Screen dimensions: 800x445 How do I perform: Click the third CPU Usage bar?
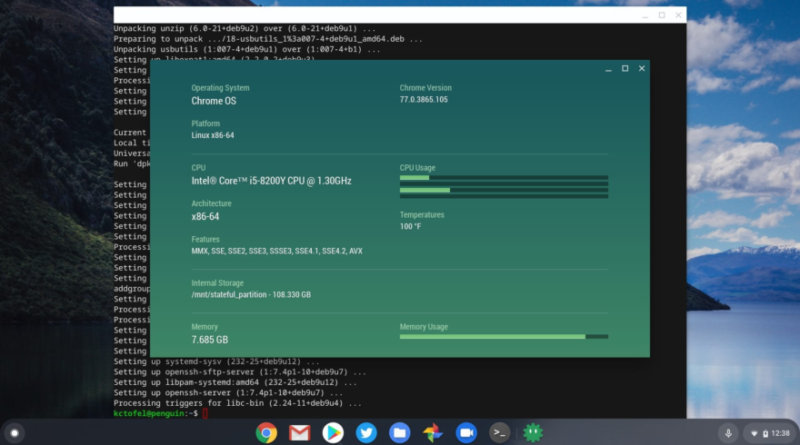(x=504, y=190)
